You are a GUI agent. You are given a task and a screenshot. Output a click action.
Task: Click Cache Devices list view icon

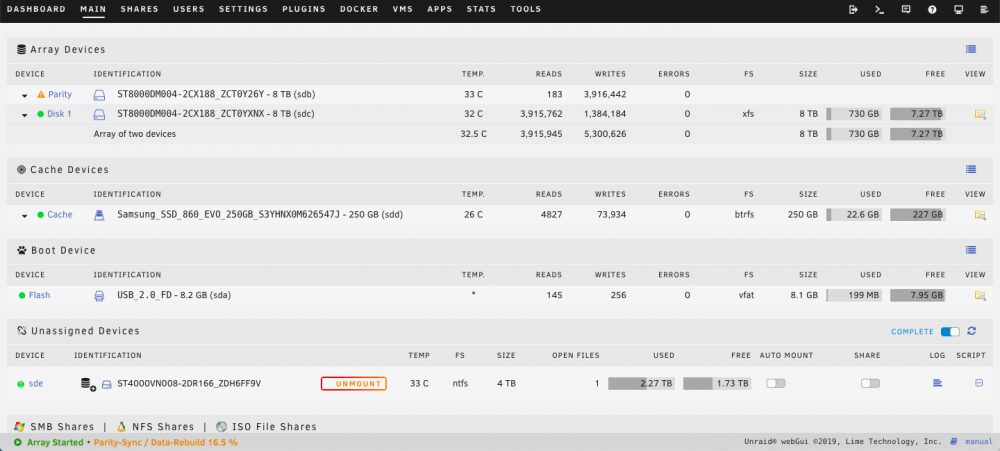click(x=971, y=170)
